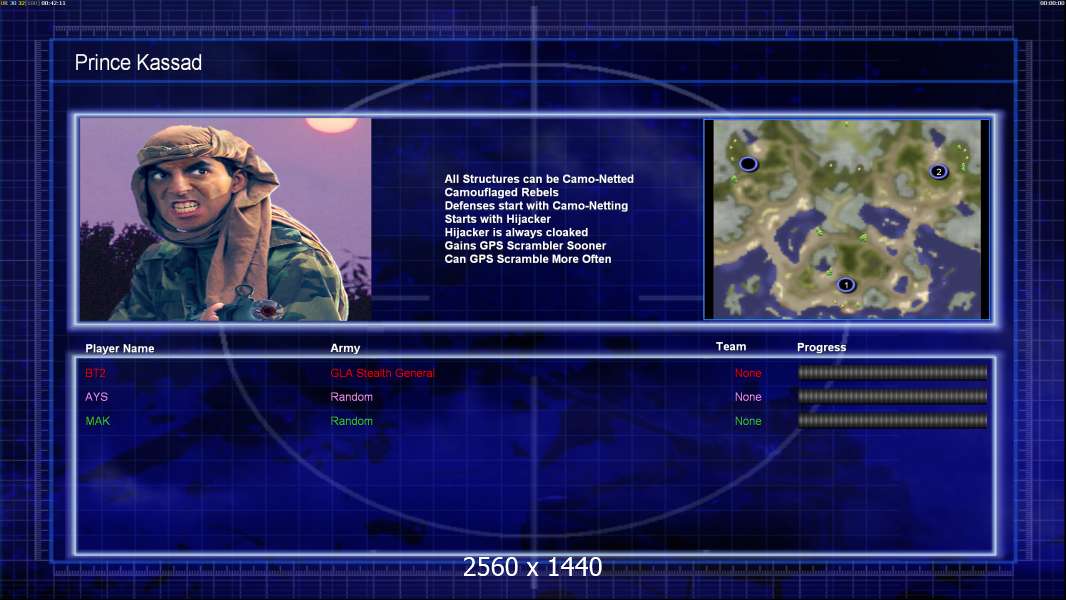Image resolution: width=1066 pixels, height=600 pixels.
Task: Select player AYS in the list
Action: (x=97, y=397)
